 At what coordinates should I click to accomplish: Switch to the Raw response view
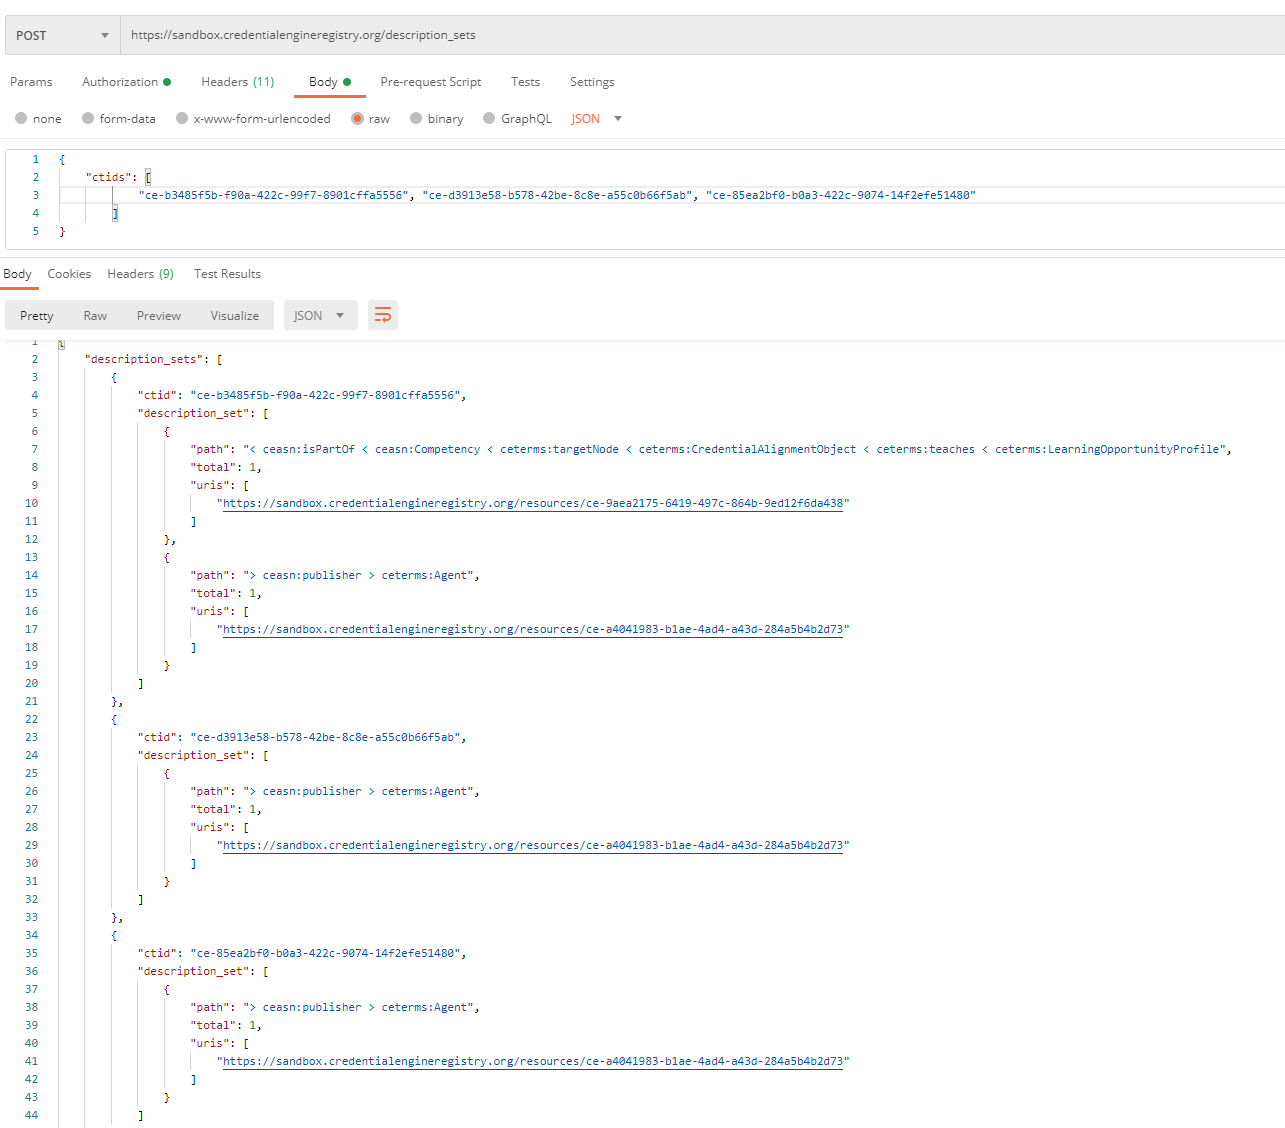(x=95, y=314)
